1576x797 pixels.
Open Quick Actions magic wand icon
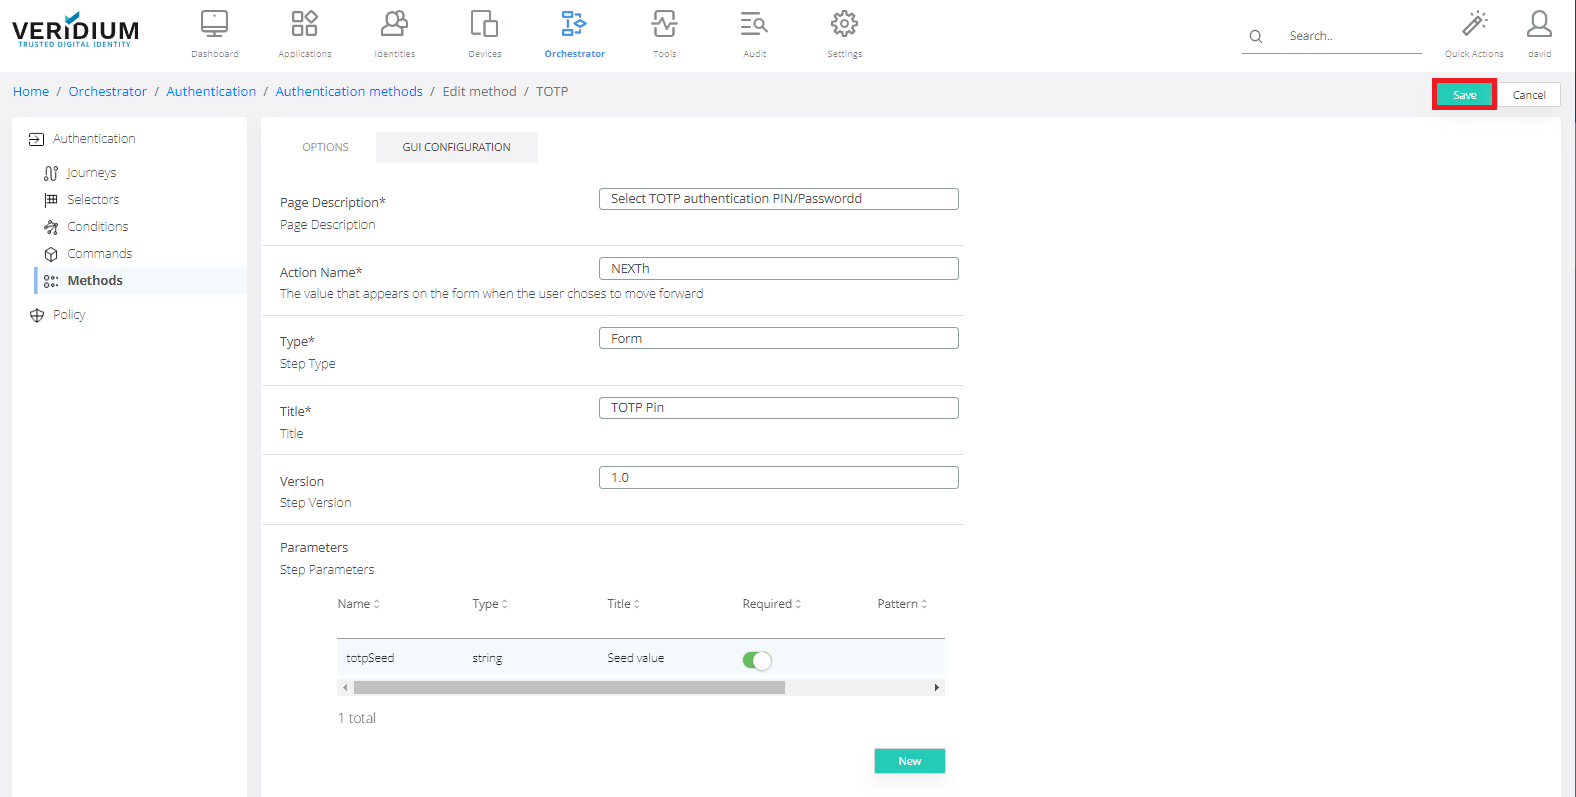(1474, 24)
